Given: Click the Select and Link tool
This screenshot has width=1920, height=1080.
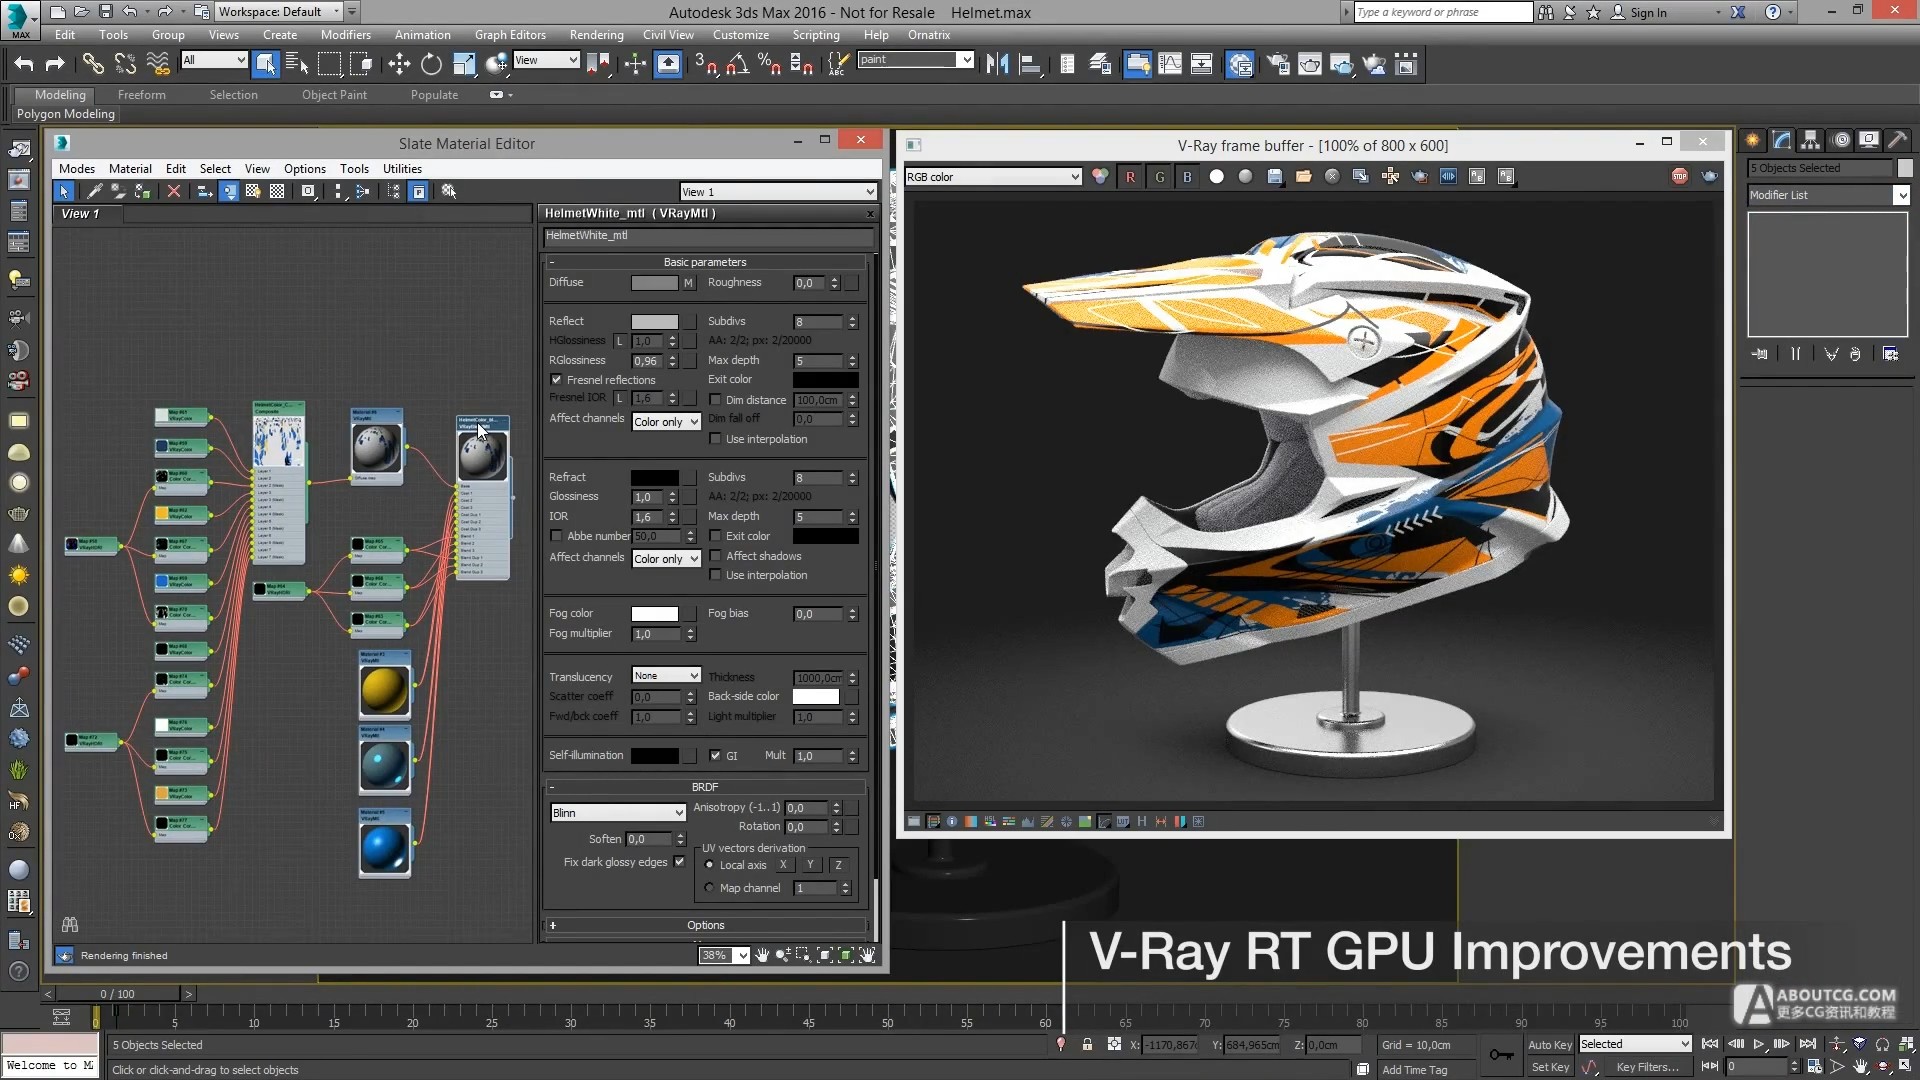Looking at the screenshot, I should click(x=92, y=64).
